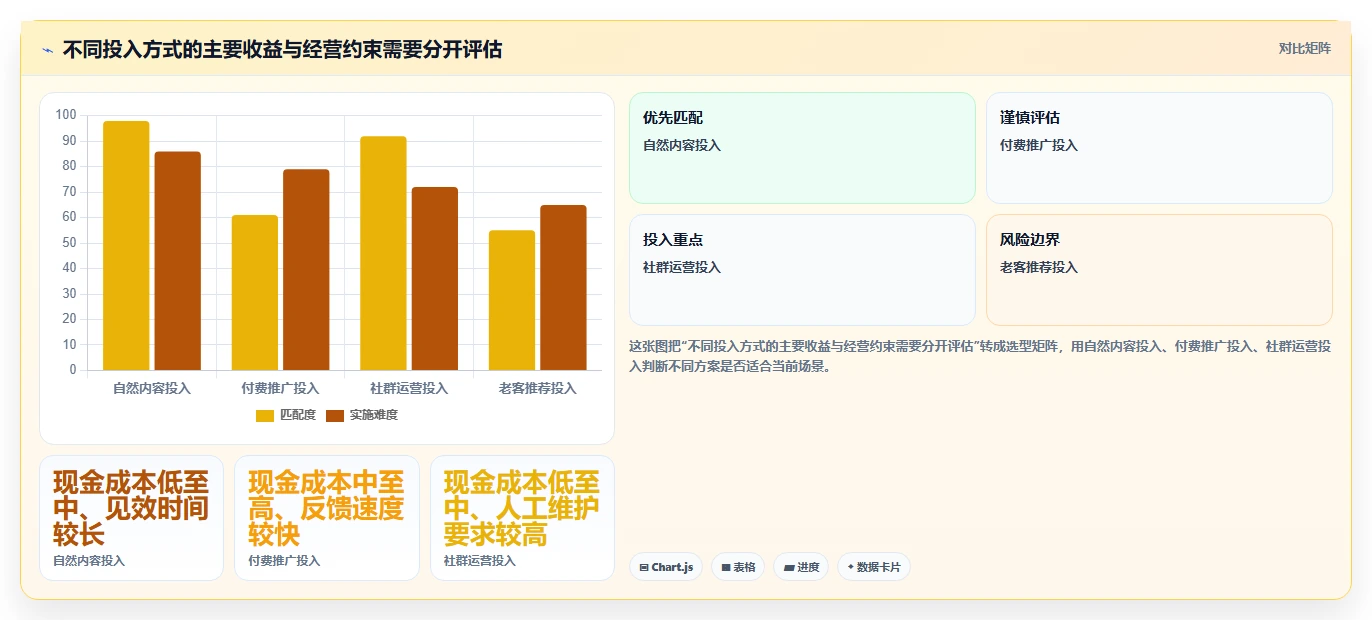Select the 进度 tag chip
1372x620 pixels.
click(x=801, y=567)
